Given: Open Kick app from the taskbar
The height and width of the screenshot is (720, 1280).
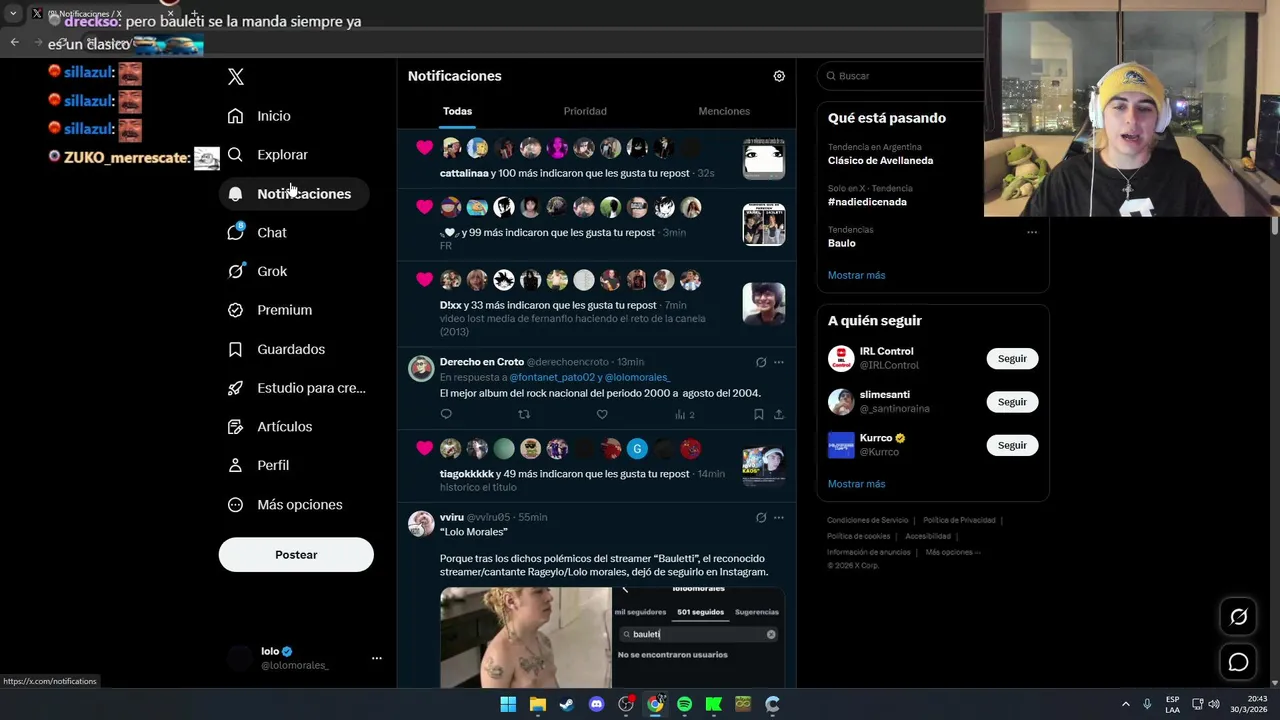Looking at the screenshot, I should 714,704.
